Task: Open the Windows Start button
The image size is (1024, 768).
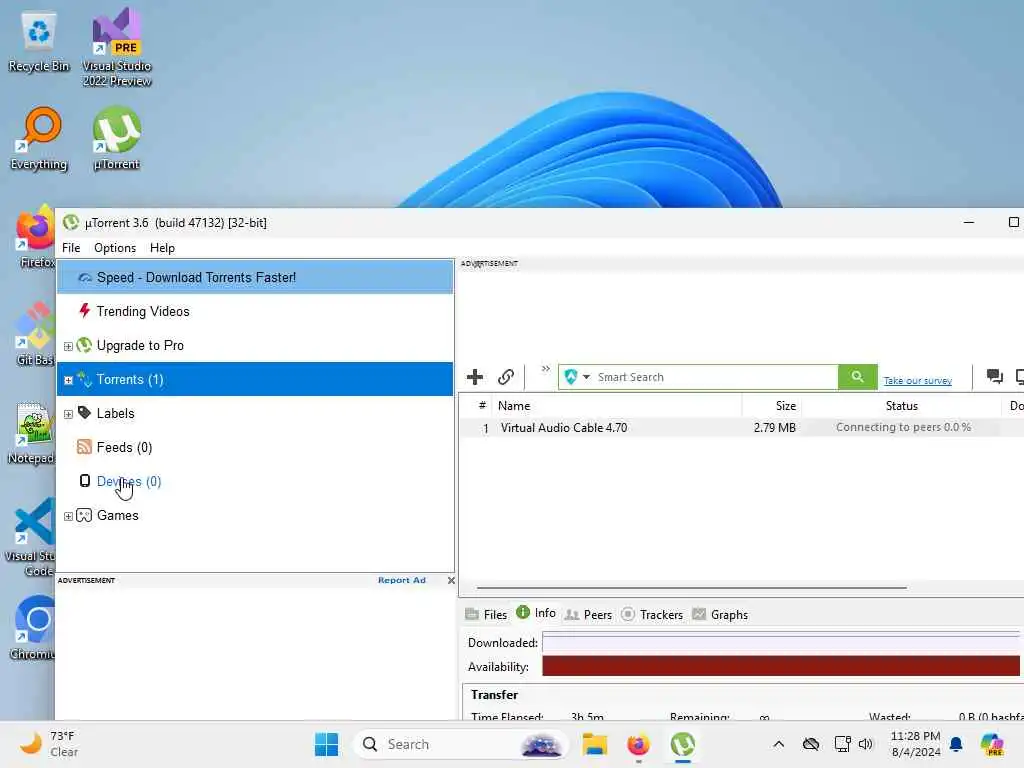Action: click(327, 744)
